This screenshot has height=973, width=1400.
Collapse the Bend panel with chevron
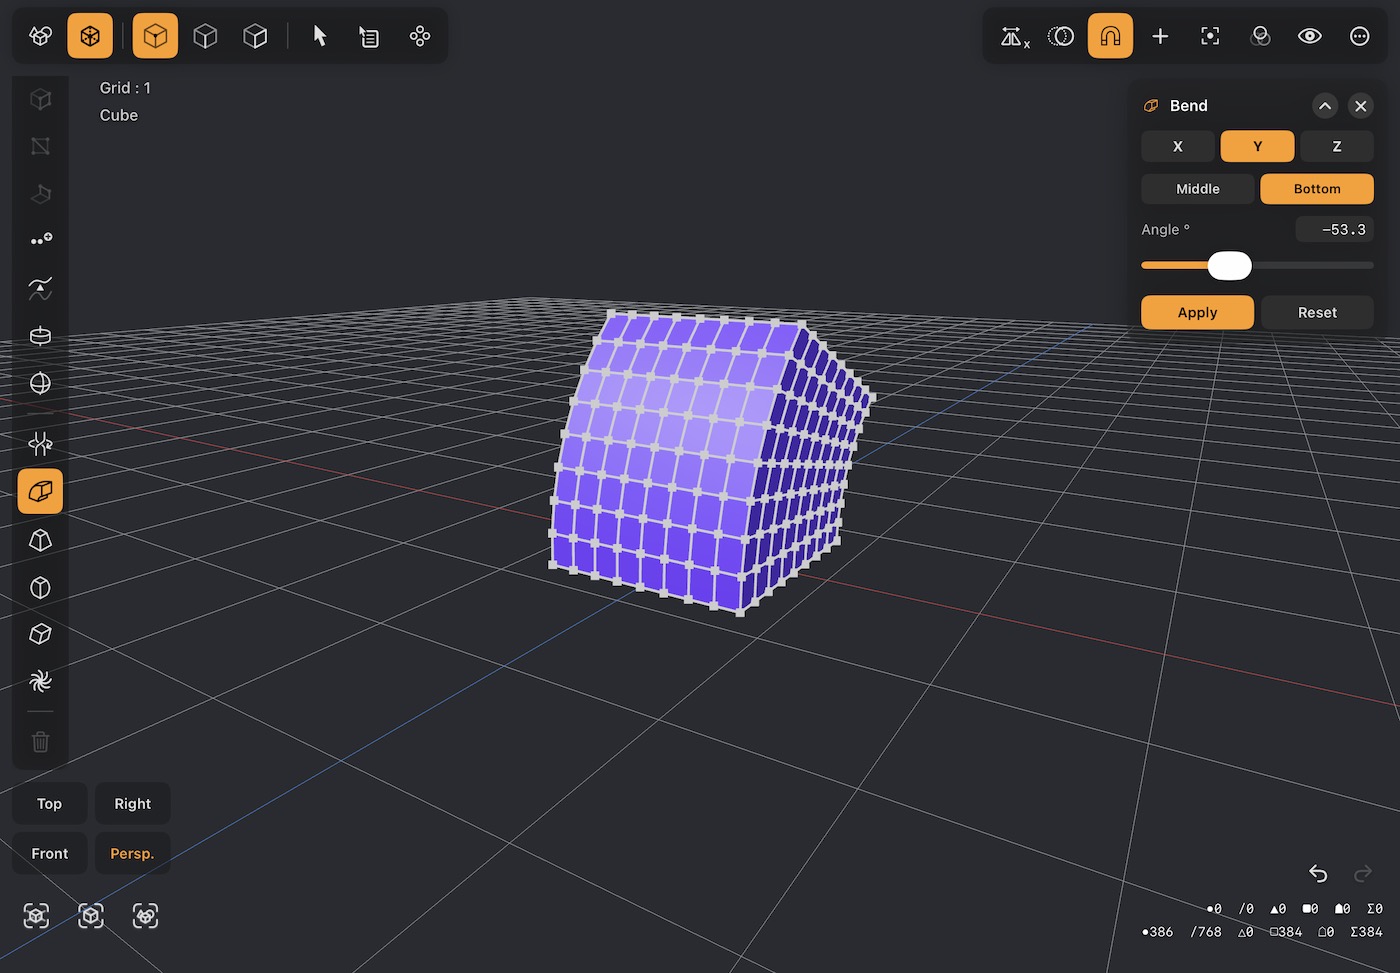pyautogui.click(x=1325, y=106)
